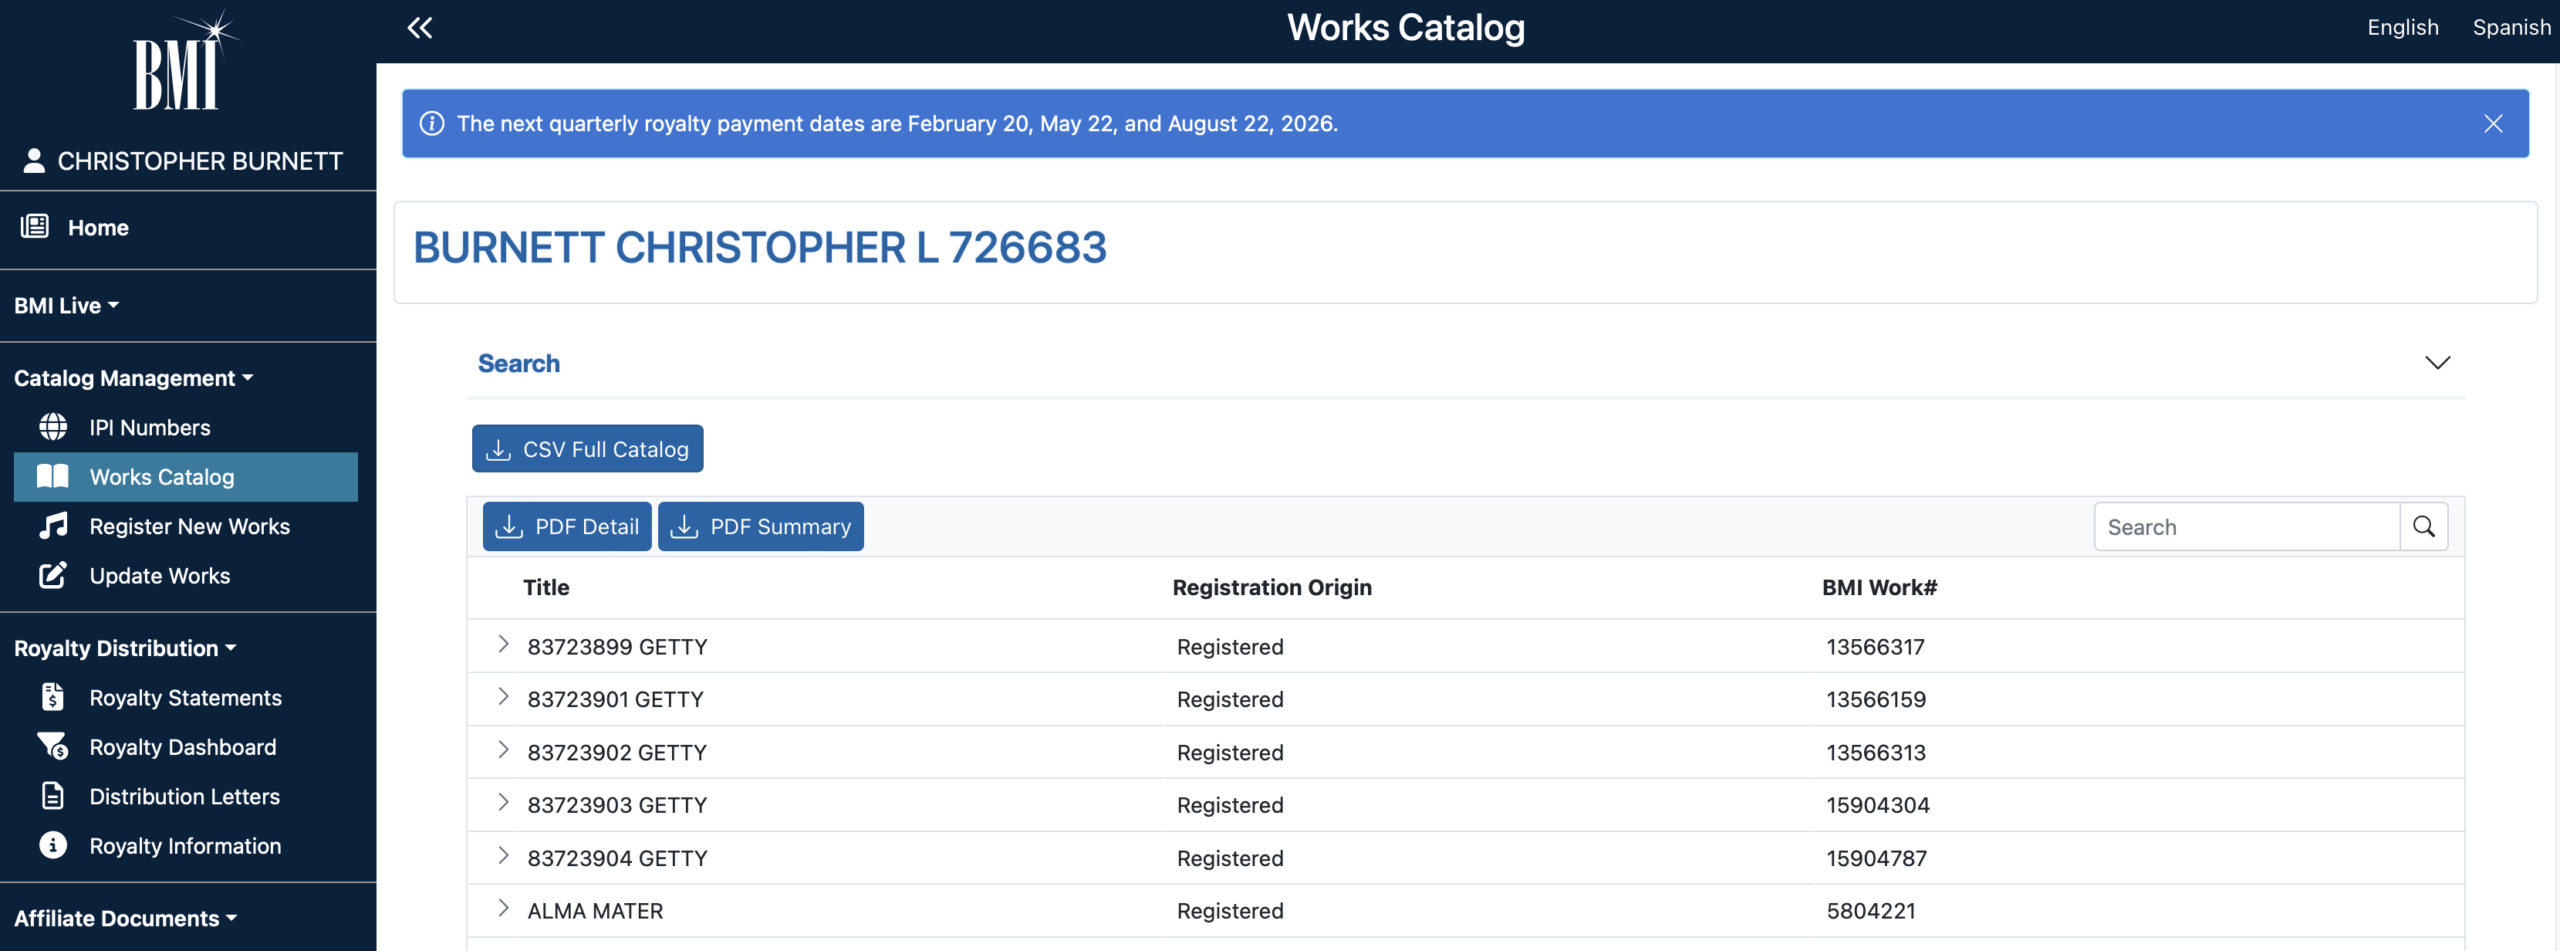Expand the 83723899 GETTY row
This screenshot has height=951, width=2560.
[503, 645]
